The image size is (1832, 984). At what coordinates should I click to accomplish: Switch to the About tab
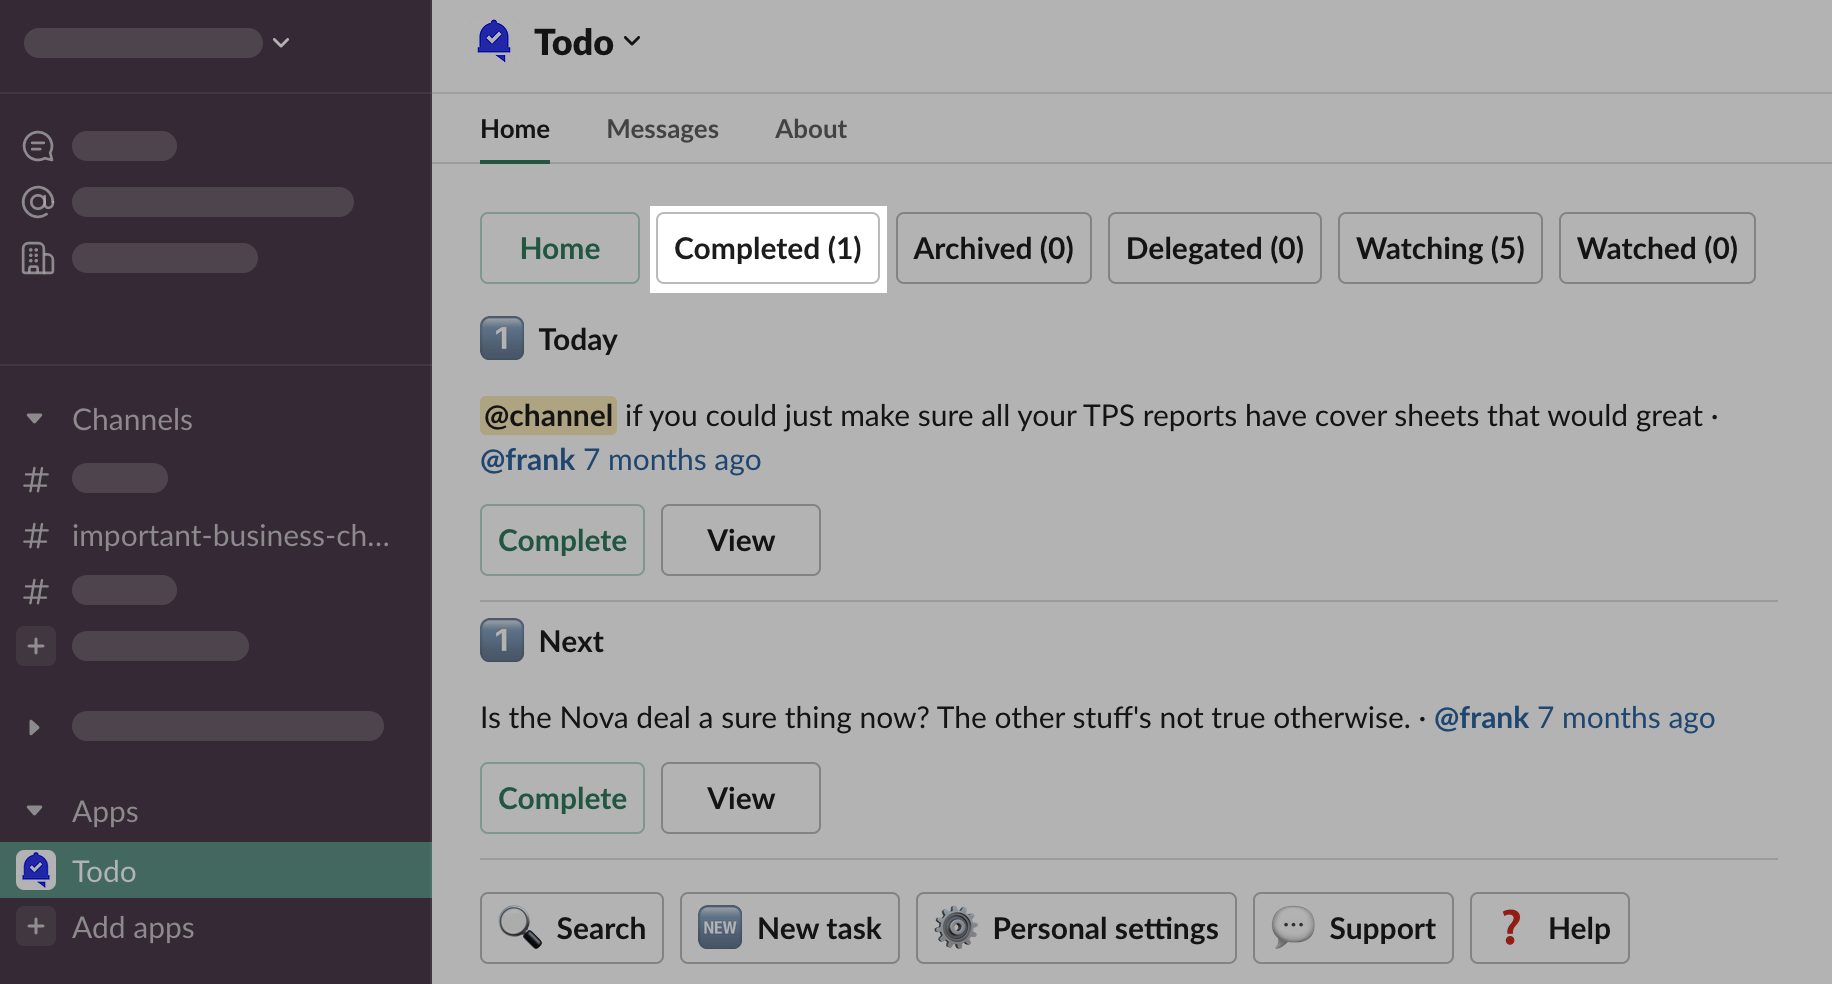click(x=810, y=129)
